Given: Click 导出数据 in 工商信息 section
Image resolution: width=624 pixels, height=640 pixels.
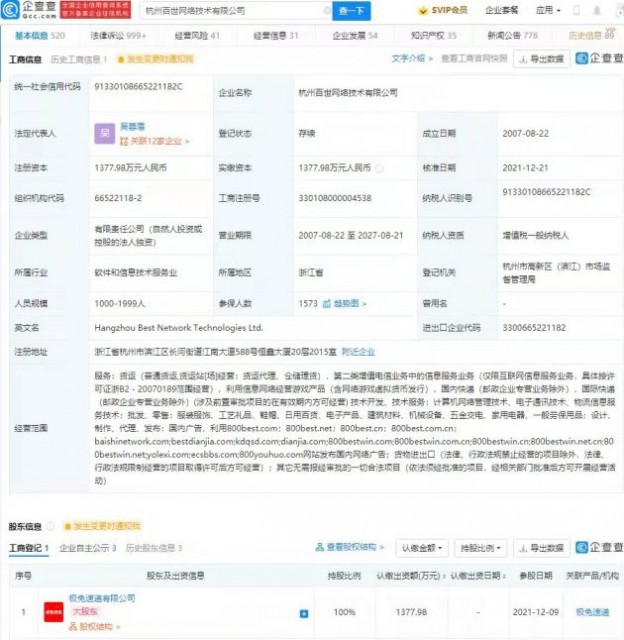Looking at the screenshot, I should (x=542, y=59).
